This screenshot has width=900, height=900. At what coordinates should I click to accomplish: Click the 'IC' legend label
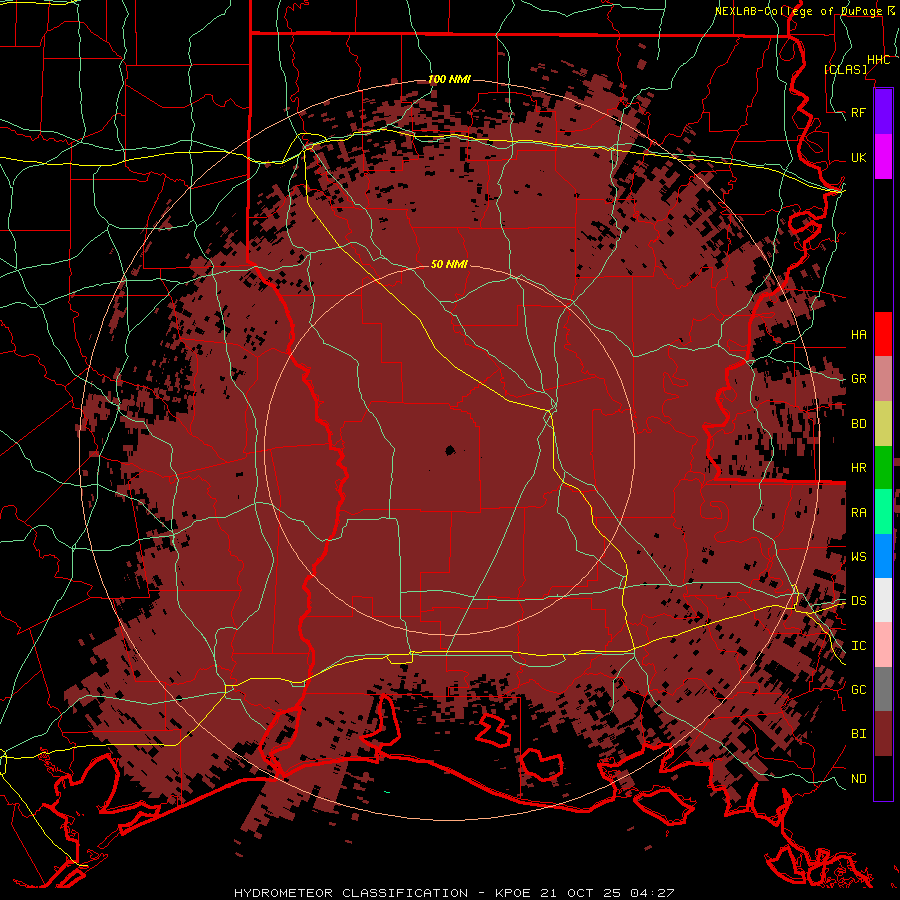(858, 646)
